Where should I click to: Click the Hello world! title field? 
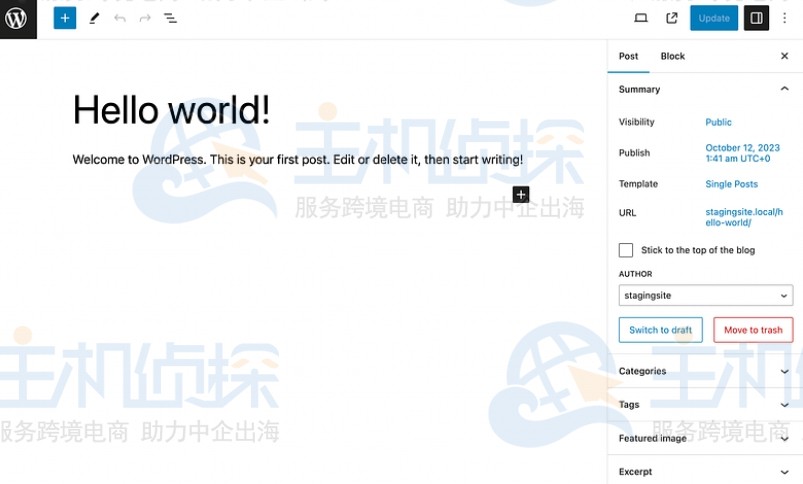point(172,110)
